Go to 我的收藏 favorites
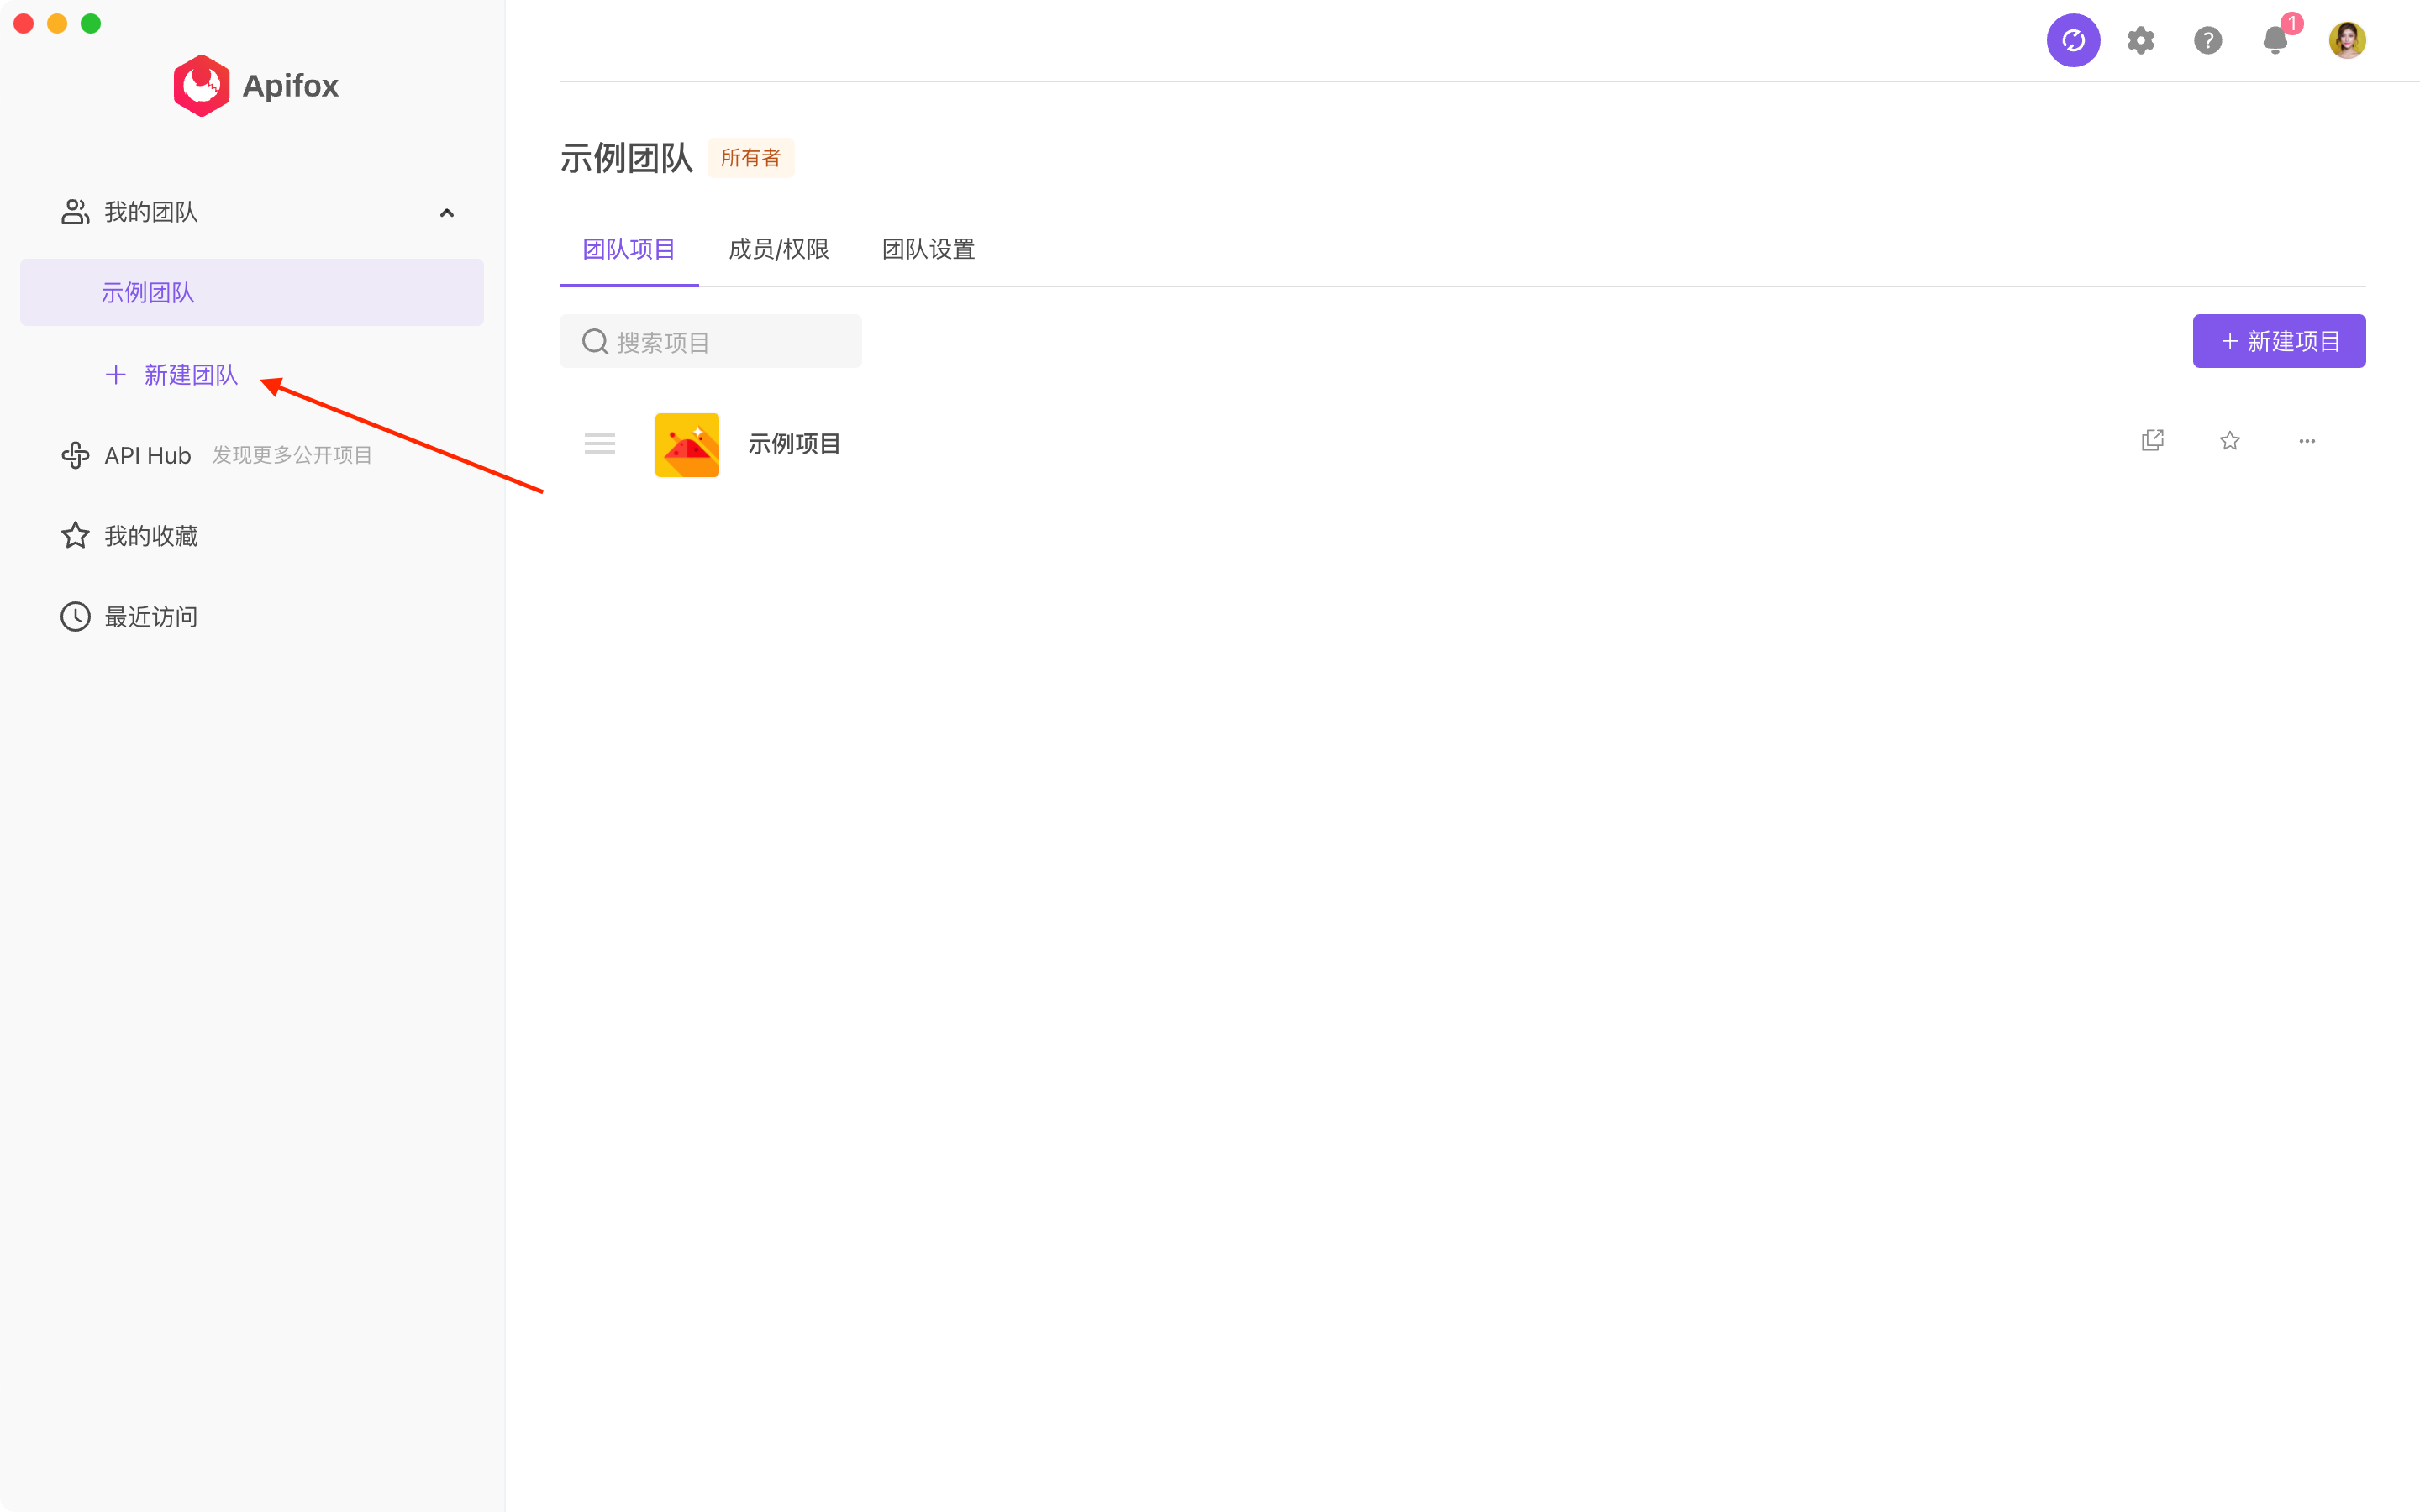This screenshot has width=2420, height=1512. pos(150,536)
